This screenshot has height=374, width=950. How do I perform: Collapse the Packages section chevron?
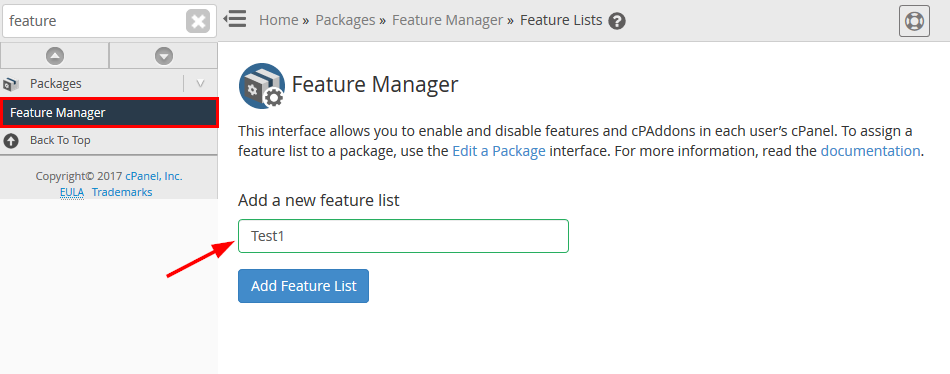(201, 84)
